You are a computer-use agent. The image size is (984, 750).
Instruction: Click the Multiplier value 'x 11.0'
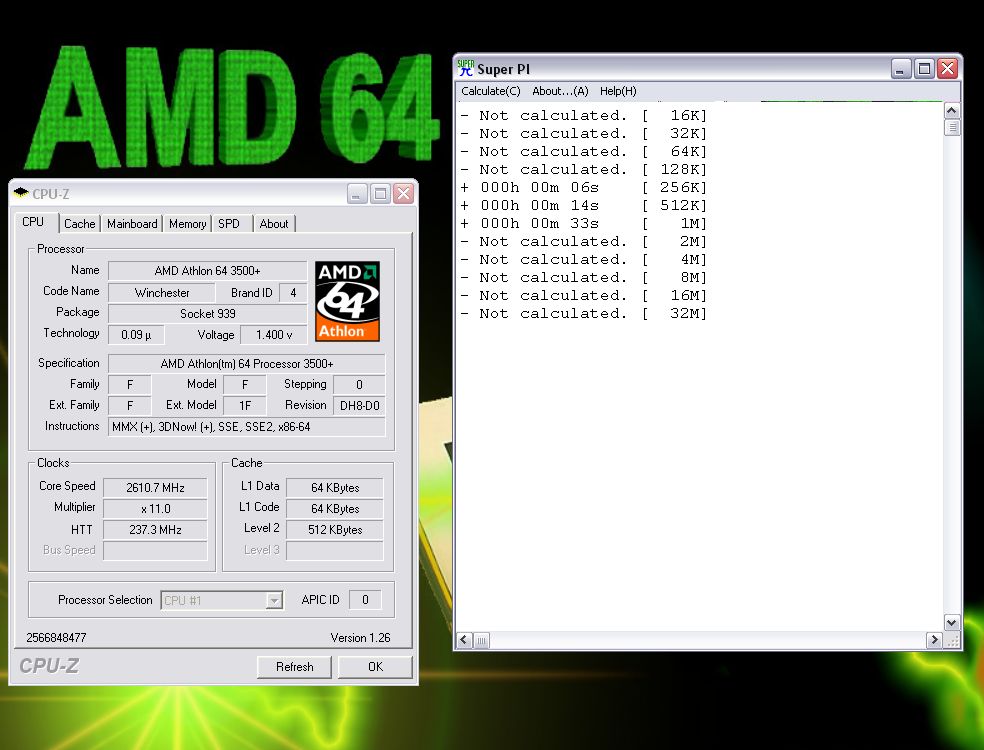(x=155, y=508)
